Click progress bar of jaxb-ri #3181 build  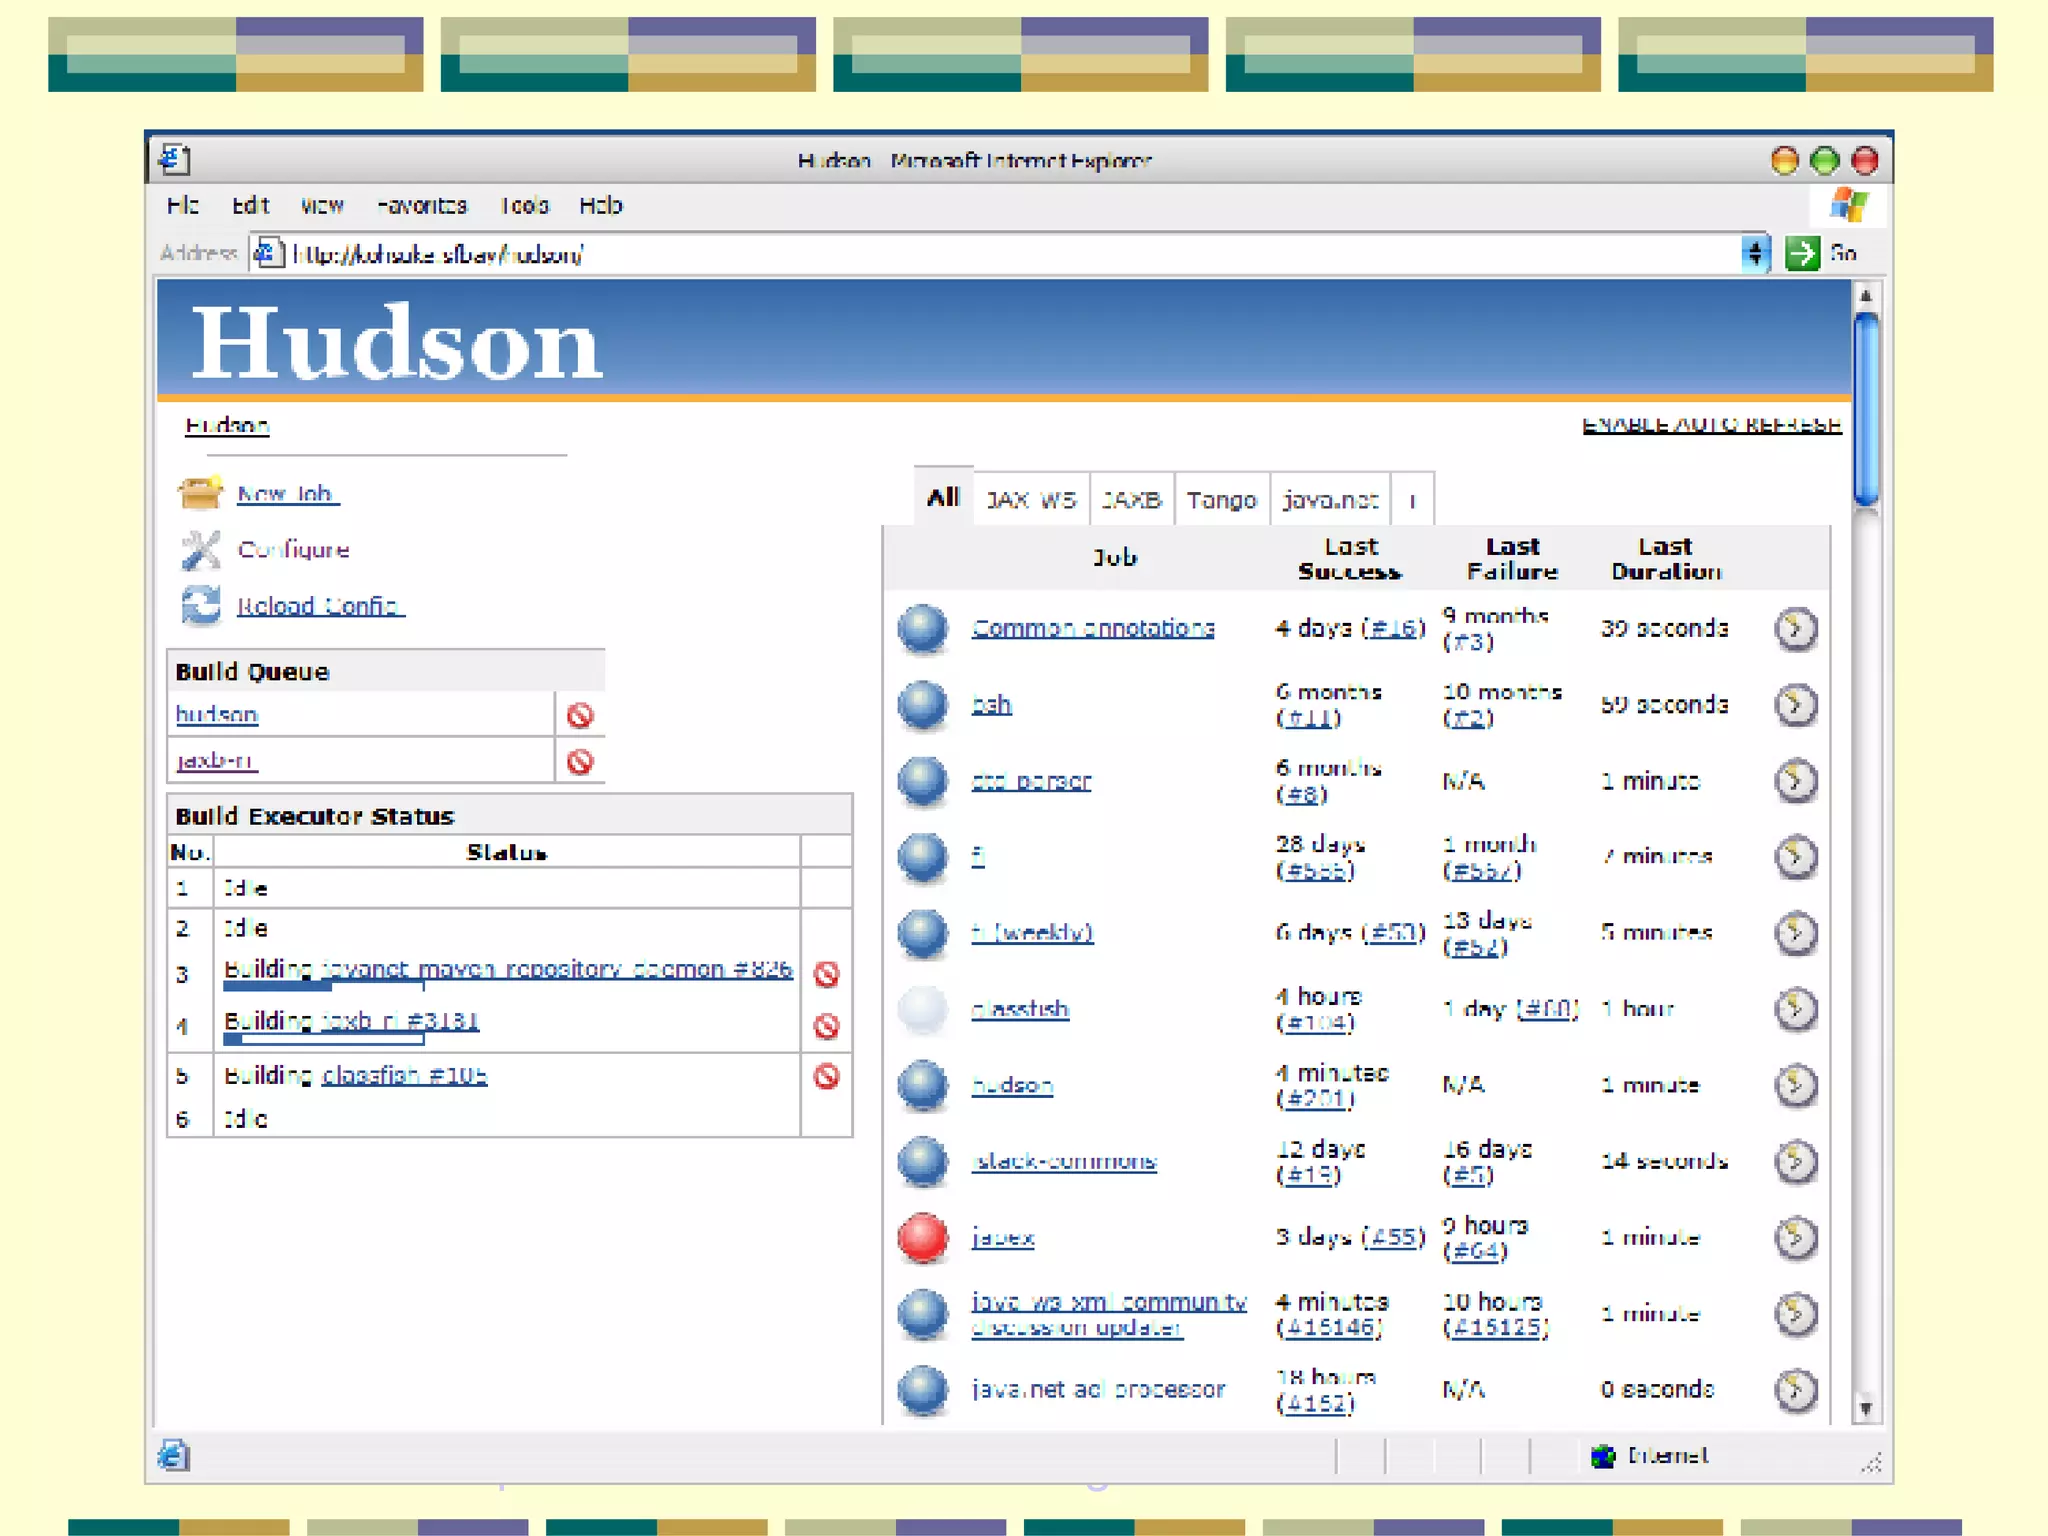(x=324, y=1040)
